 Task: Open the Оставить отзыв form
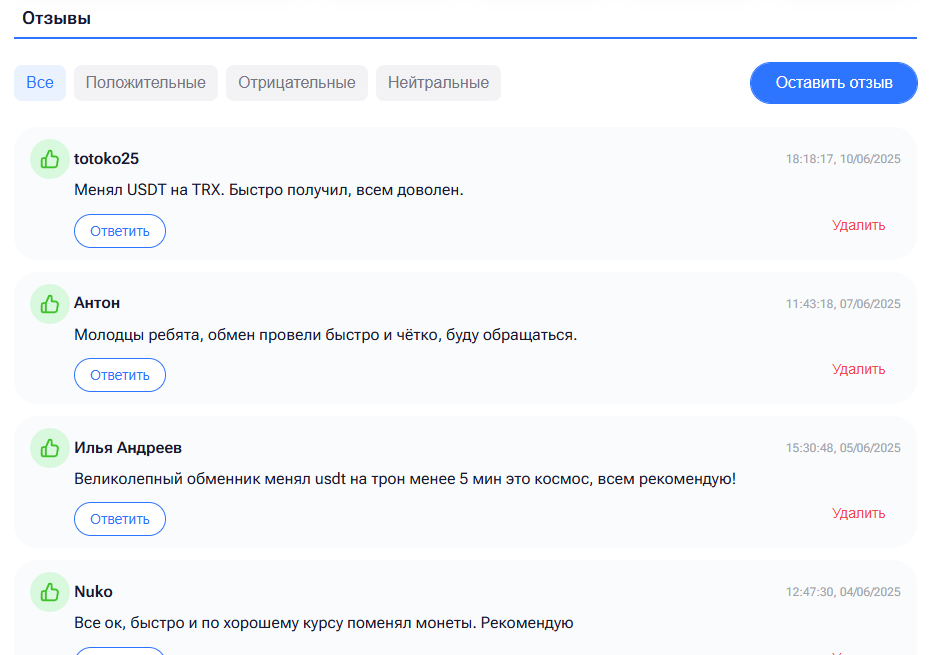834,83
